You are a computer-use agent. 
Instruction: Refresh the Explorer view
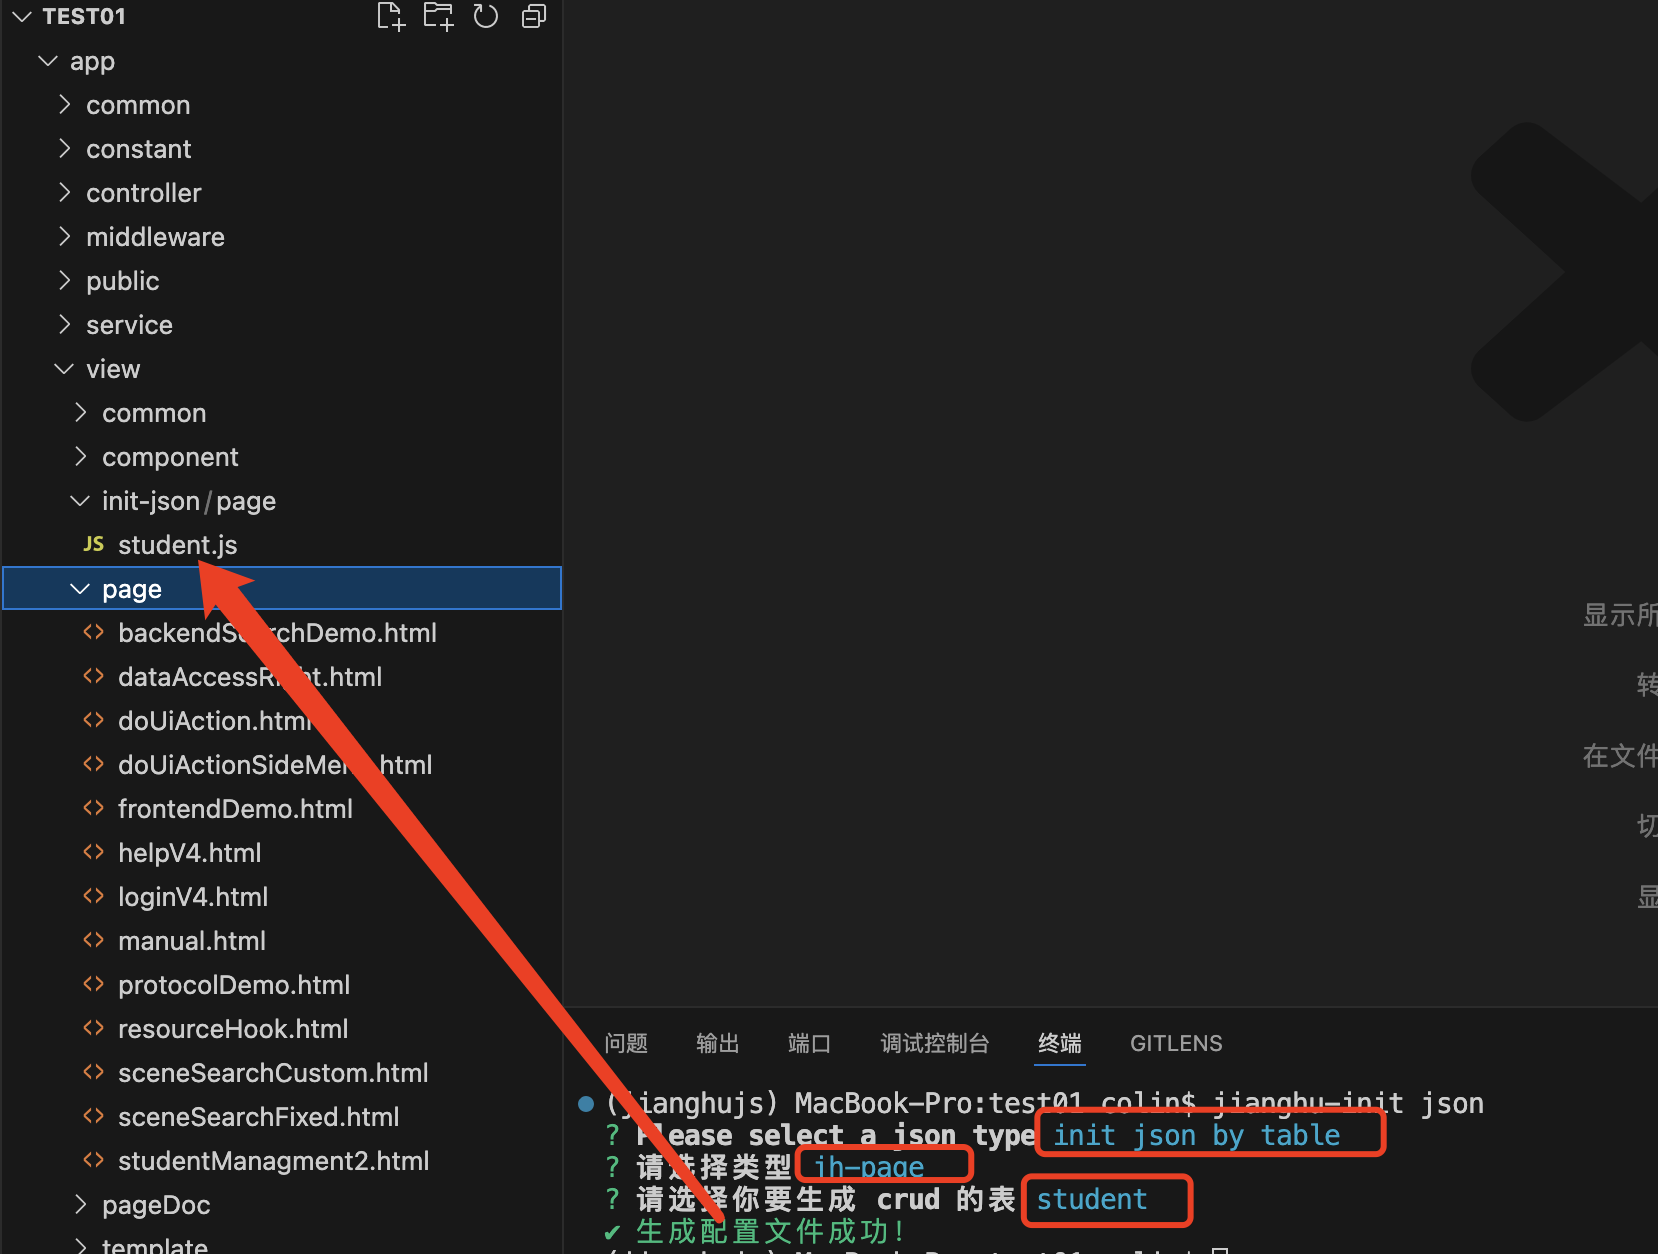click(486, 16)
